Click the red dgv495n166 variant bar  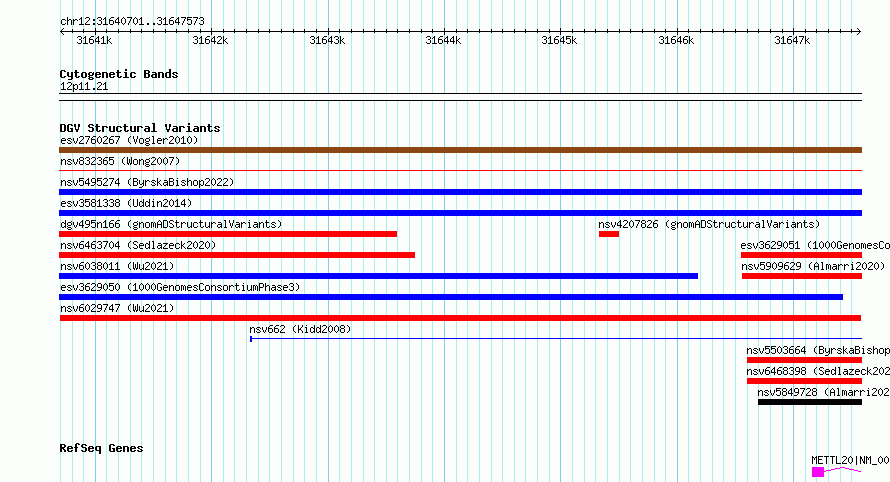coord(228,234)
